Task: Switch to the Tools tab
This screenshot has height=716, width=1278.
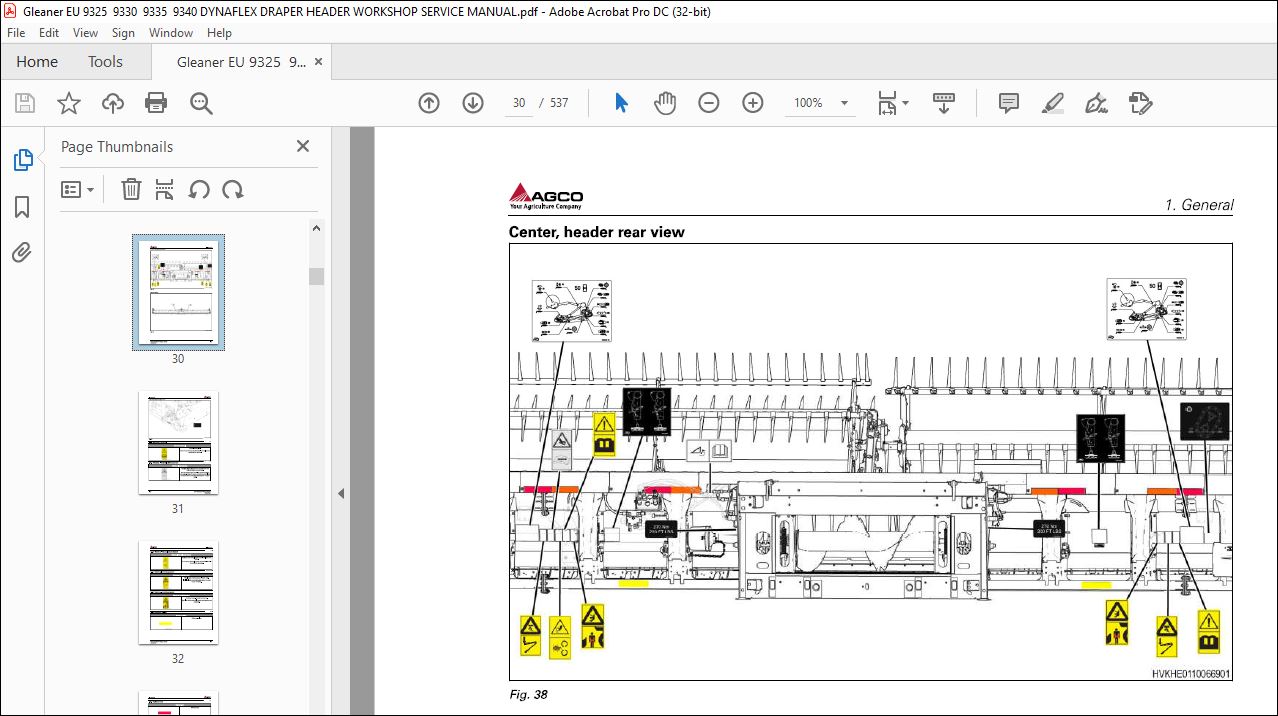Action: [x=105, y=62]
